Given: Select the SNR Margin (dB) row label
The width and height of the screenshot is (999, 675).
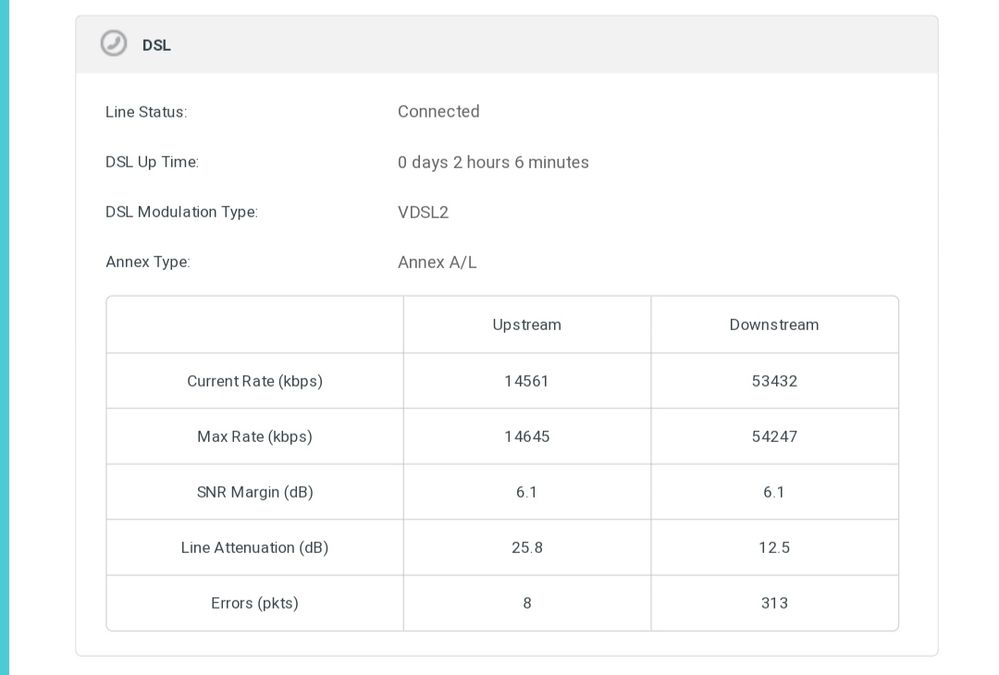Looking at the screenshot, I should click(255, 492).
